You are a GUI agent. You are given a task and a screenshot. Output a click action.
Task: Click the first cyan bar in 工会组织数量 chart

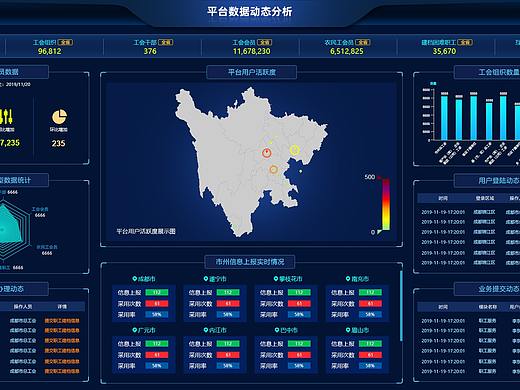click(x=444, y=118)
